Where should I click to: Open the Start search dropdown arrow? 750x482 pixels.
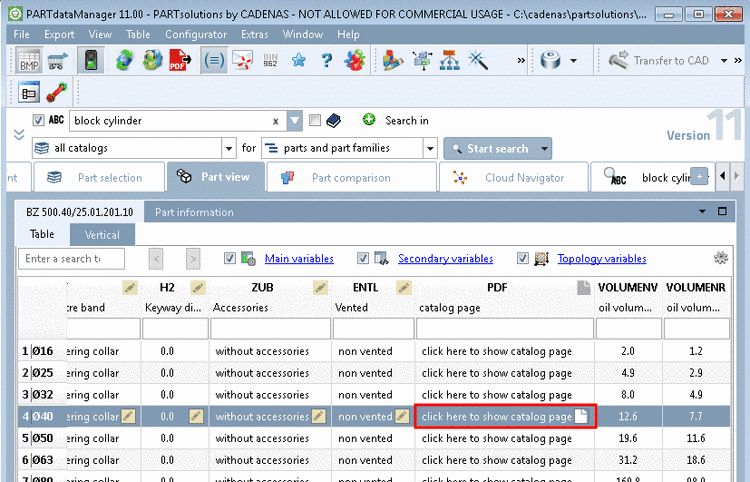click(x=544, y=149)
